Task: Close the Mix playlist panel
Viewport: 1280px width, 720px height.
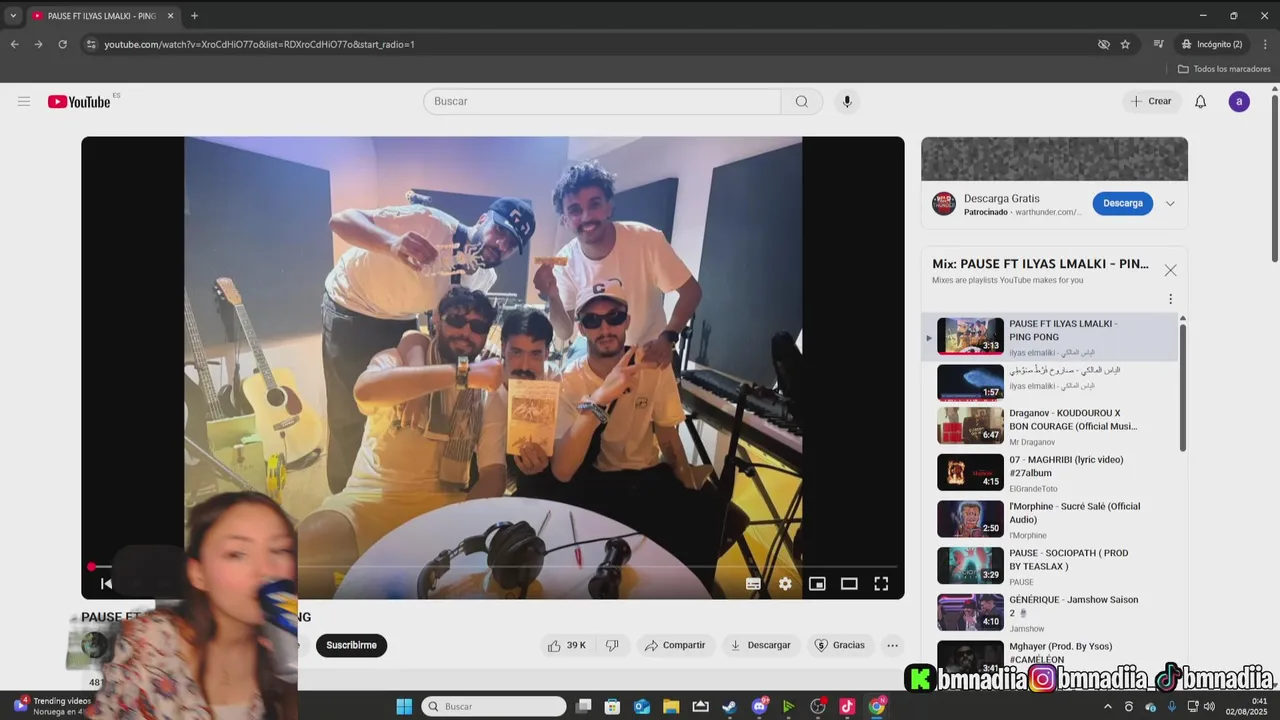Action: [1170, 270]
